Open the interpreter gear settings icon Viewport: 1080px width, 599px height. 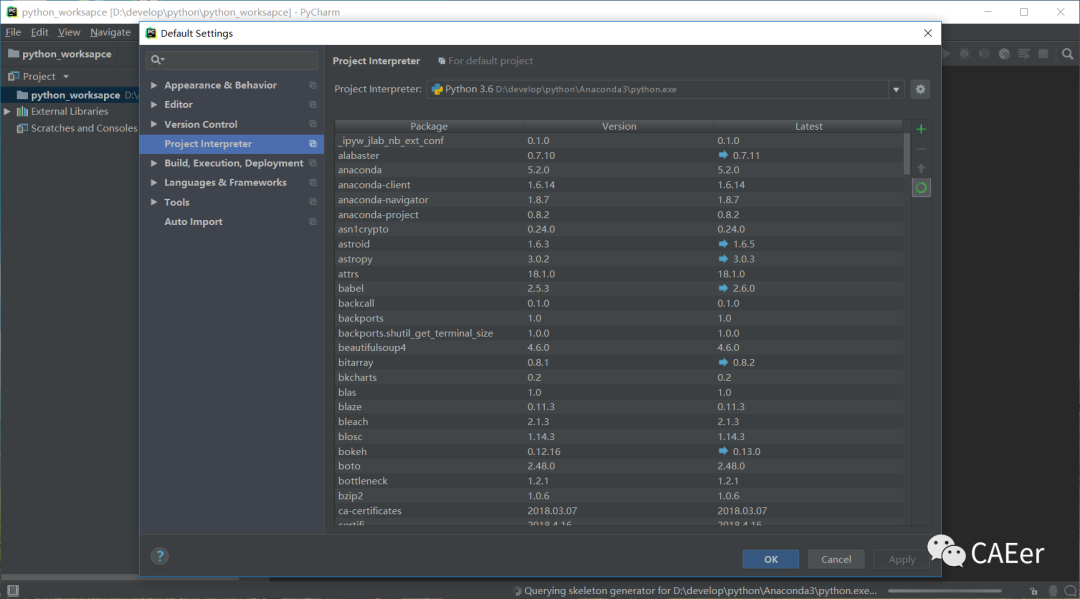pyautogui.click(x=920, y=89)
